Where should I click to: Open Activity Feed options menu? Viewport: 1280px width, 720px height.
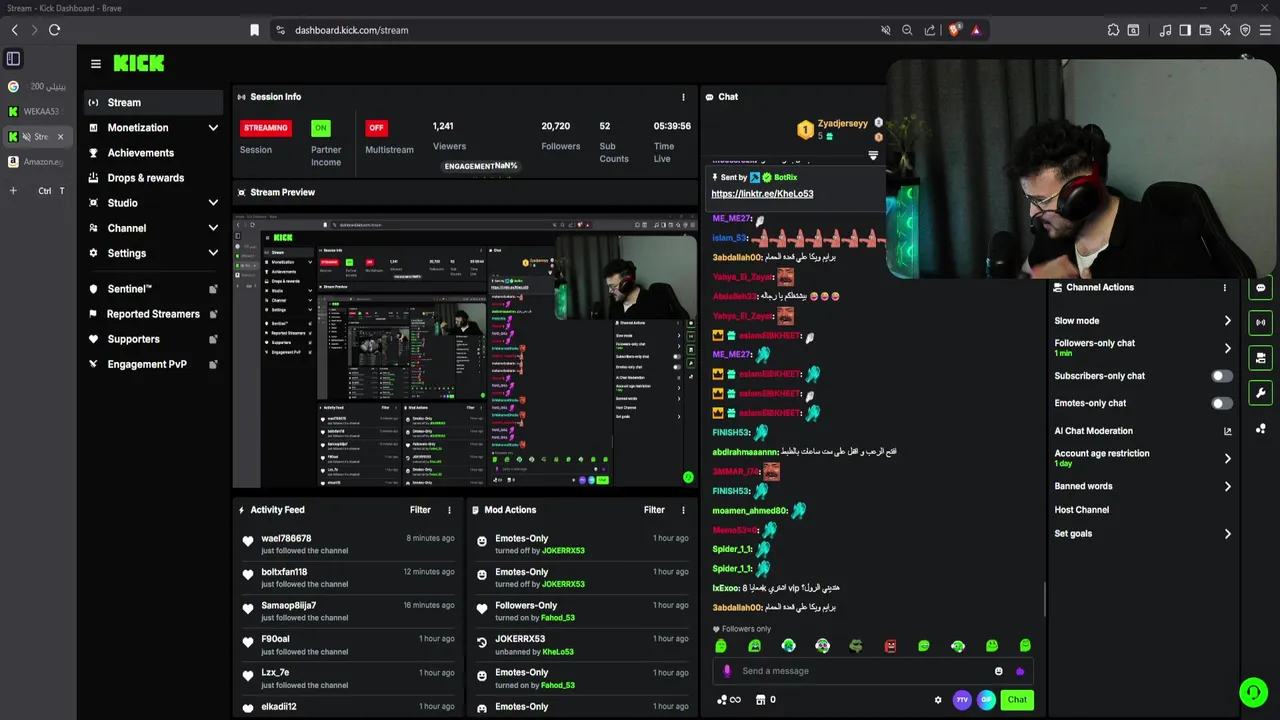click(449, 510)
